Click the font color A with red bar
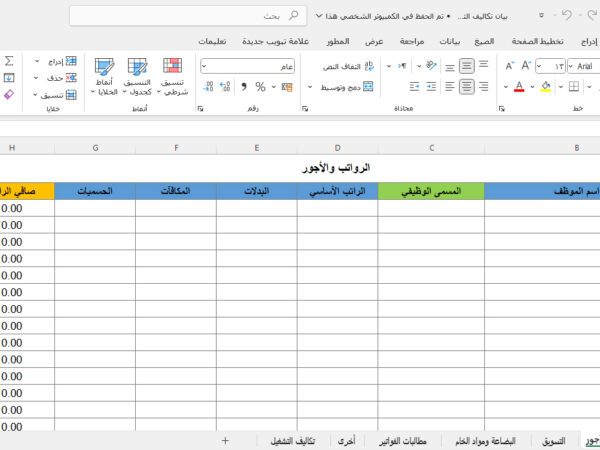 click(519, 87)
